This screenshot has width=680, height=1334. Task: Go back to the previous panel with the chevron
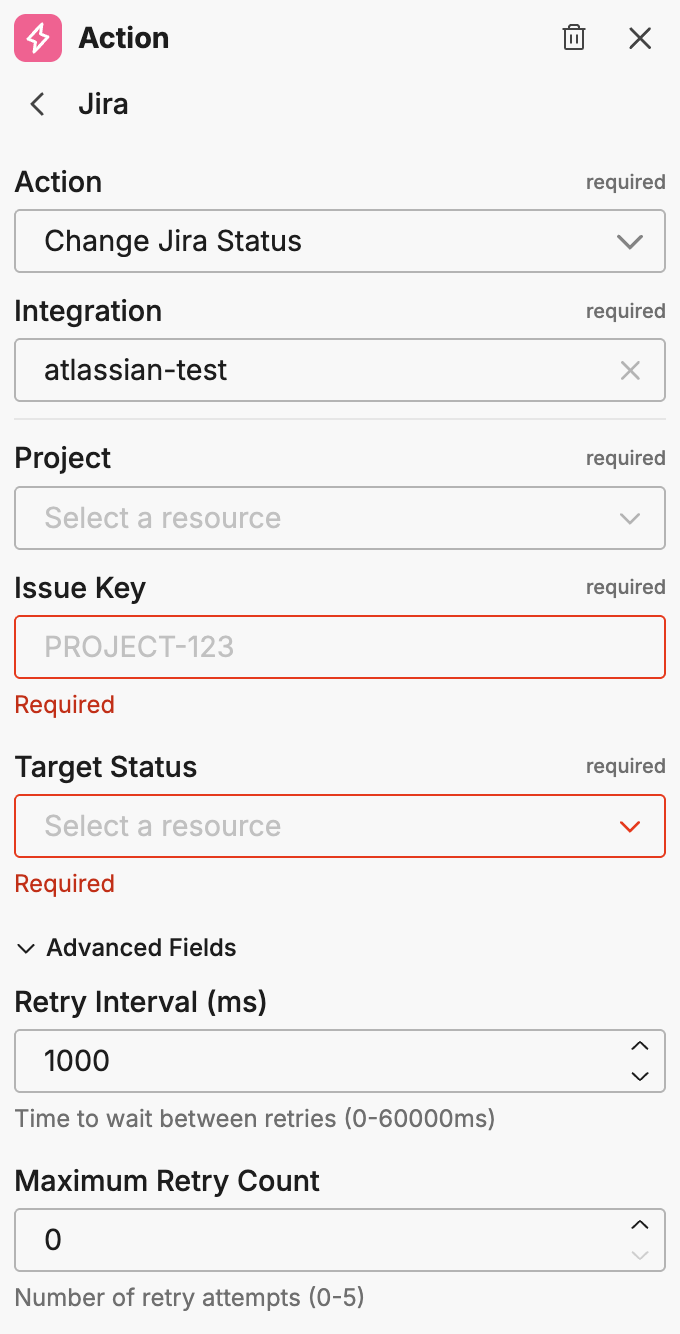[36, 104]
